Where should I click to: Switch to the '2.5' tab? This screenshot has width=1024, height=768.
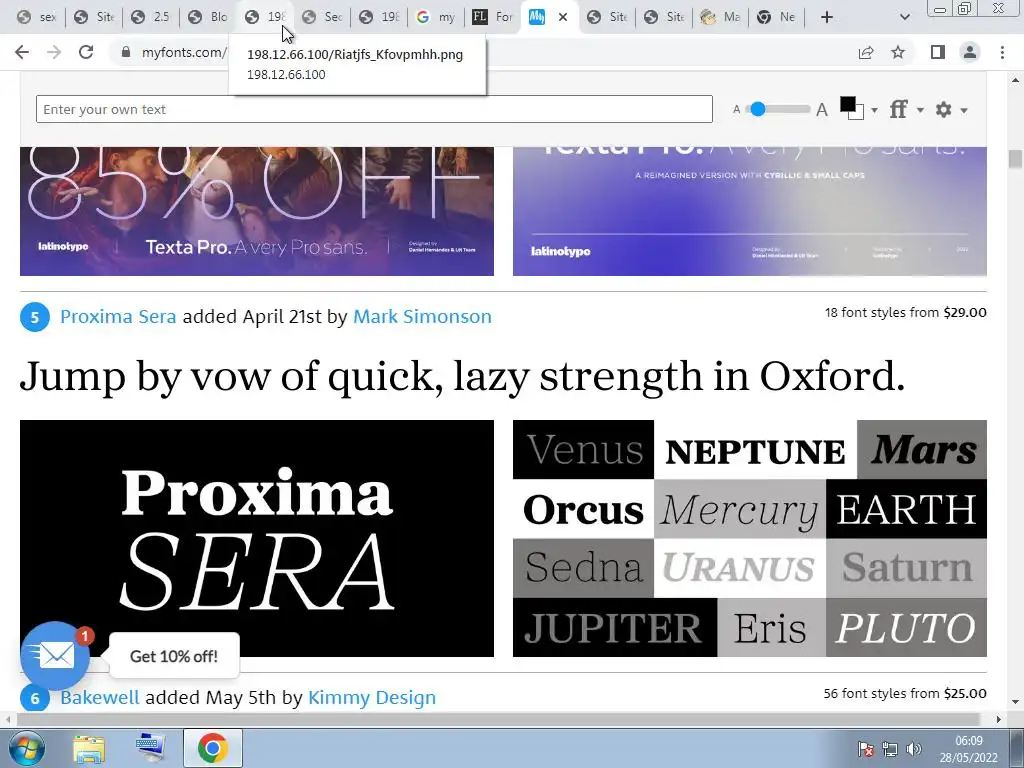pyautogui.click(x=151, y=17)
